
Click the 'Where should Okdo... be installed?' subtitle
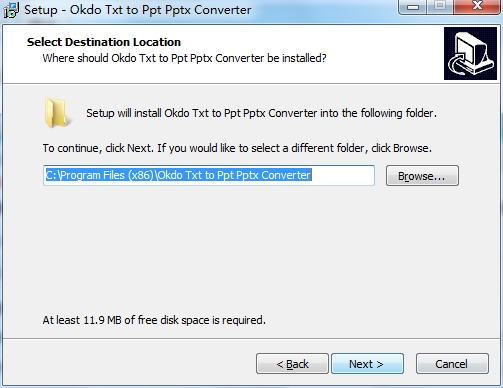coord(184,58)
